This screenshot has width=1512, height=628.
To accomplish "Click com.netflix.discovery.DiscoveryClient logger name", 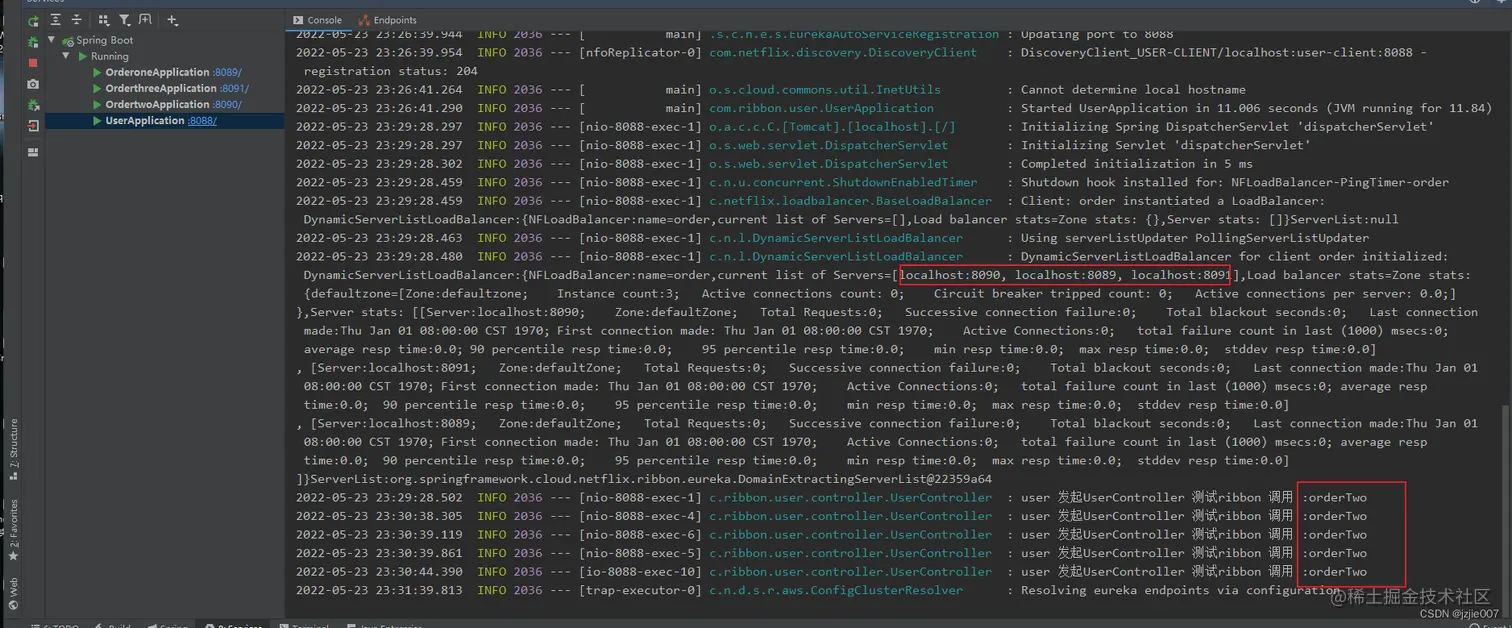I will pos(843,52).
